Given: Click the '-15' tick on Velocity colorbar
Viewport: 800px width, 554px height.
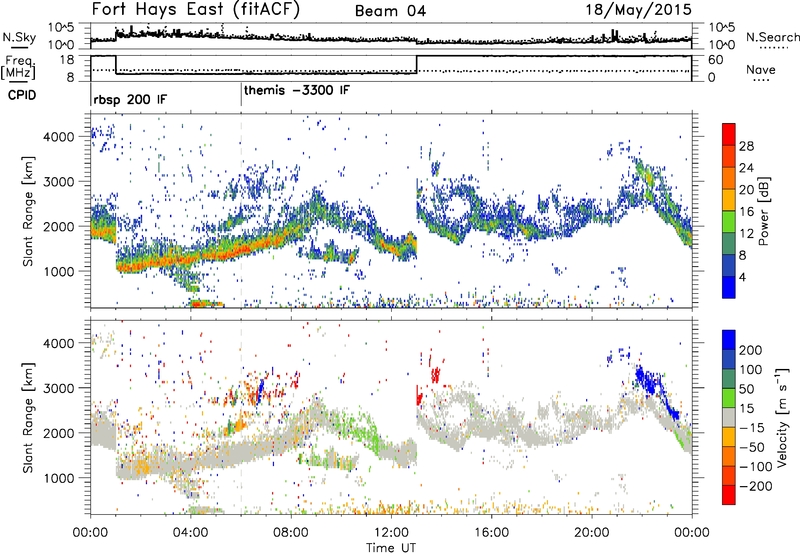Looking at the screenshot, I should 752,428.
